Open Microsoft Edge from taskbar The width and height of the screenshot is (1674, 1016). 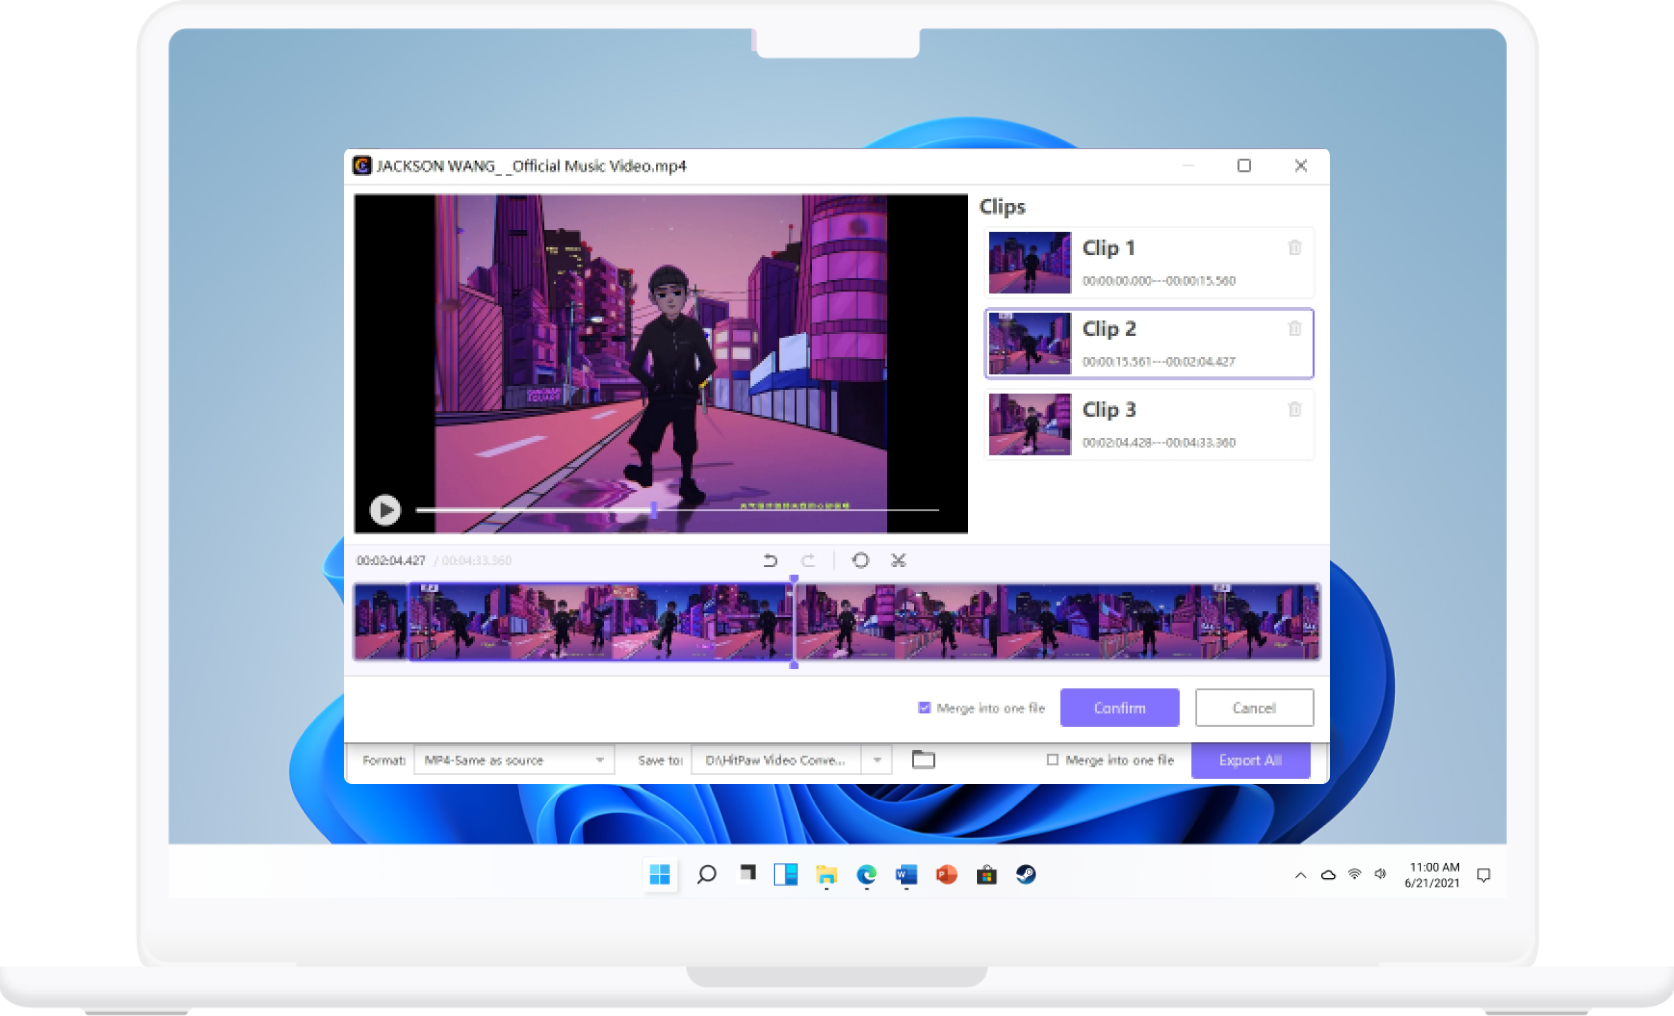[x=867, y=875]
